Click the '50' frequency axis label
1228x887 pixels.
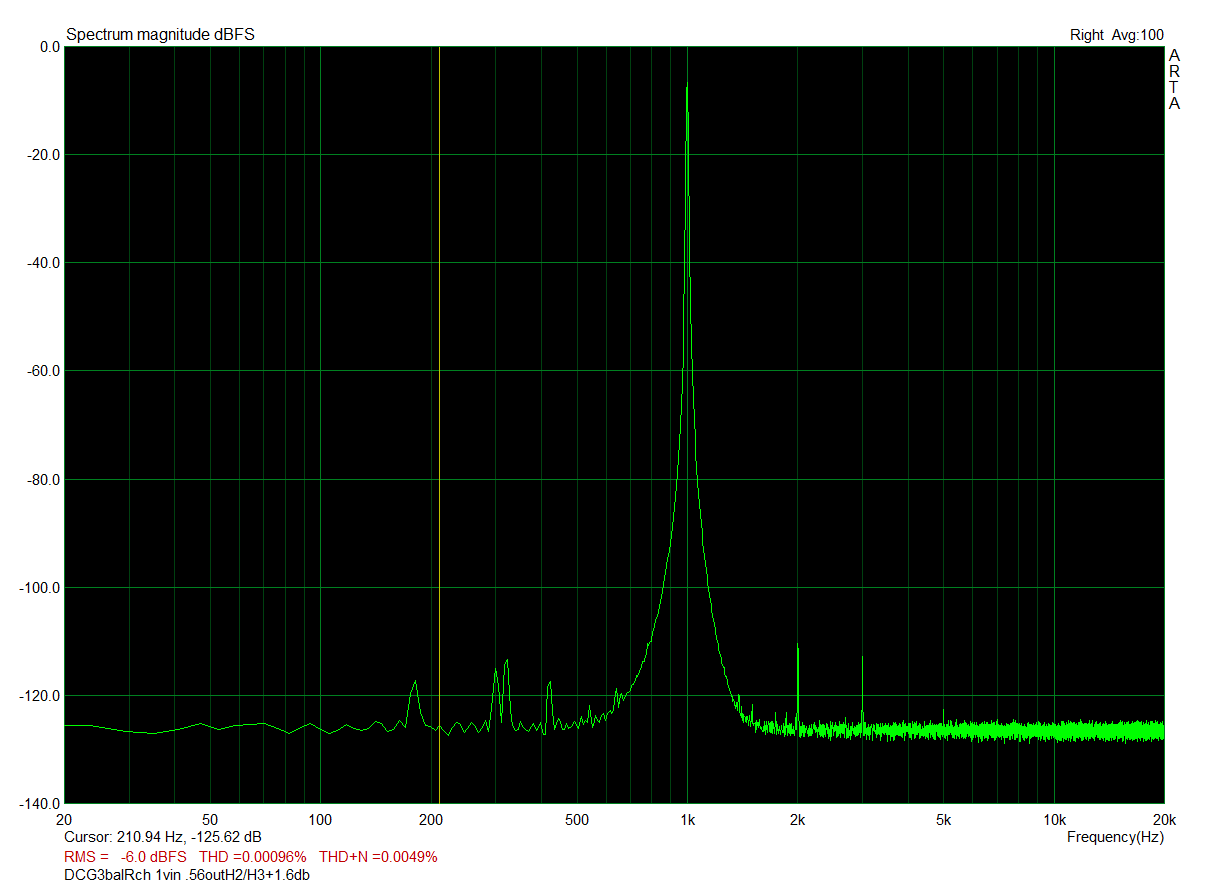point(210,820)
